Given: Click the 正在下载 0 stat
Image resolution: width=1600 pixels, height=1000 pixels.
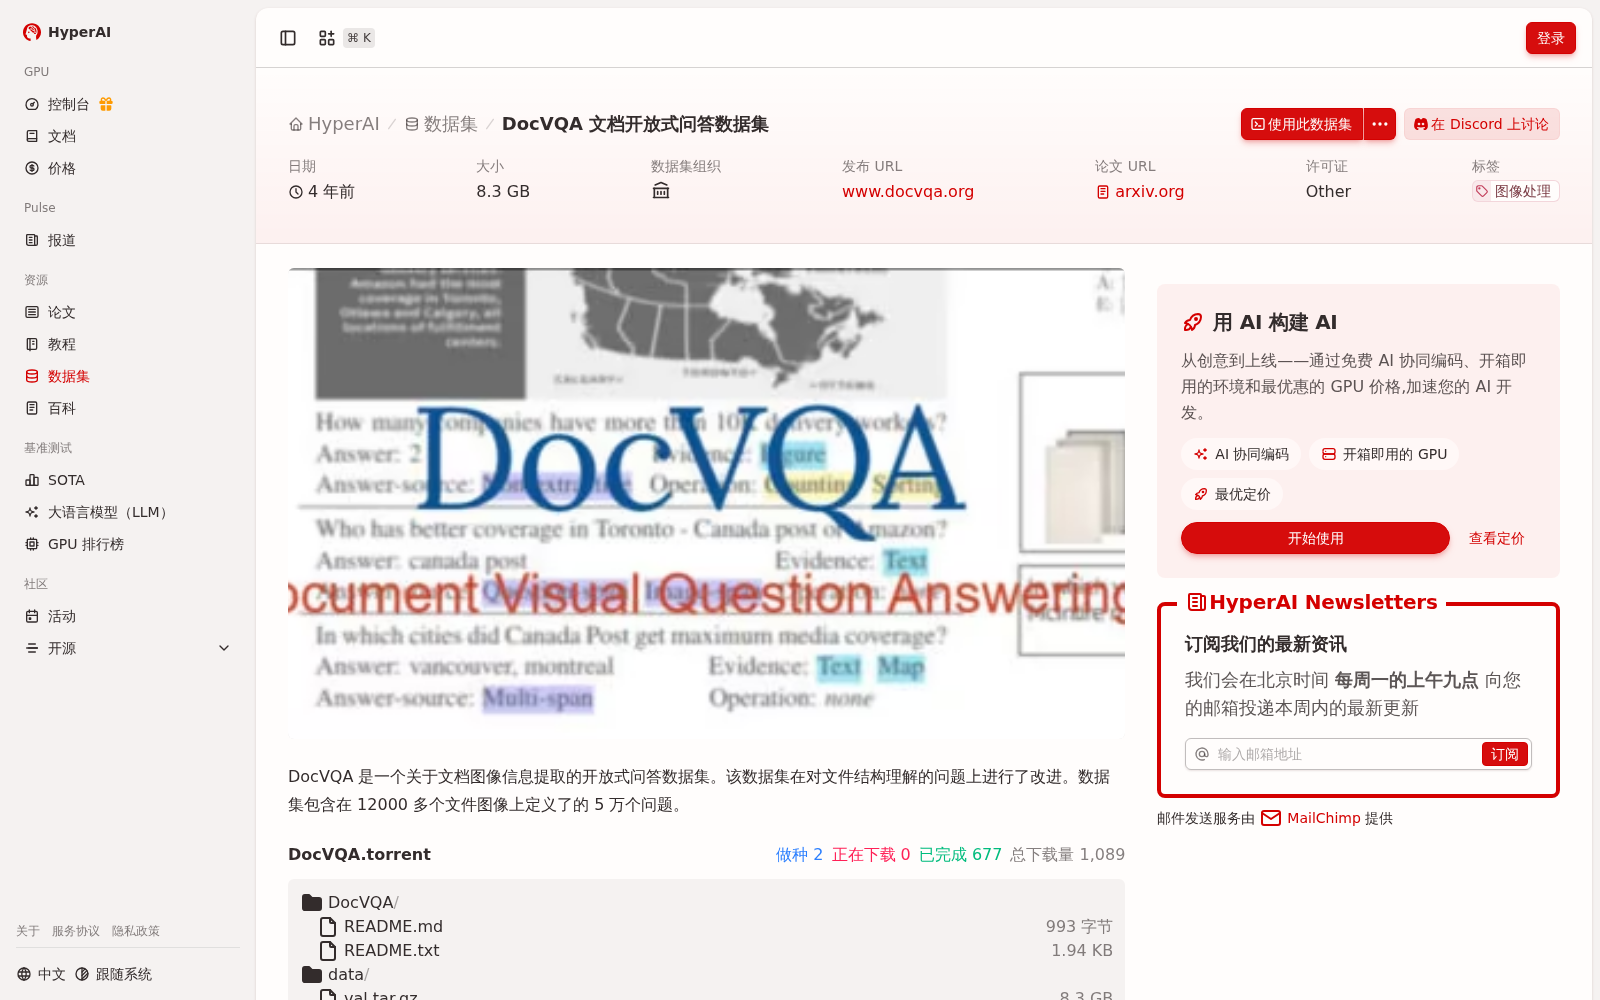Looking at the screenshot, I should [x=871, y=854].
